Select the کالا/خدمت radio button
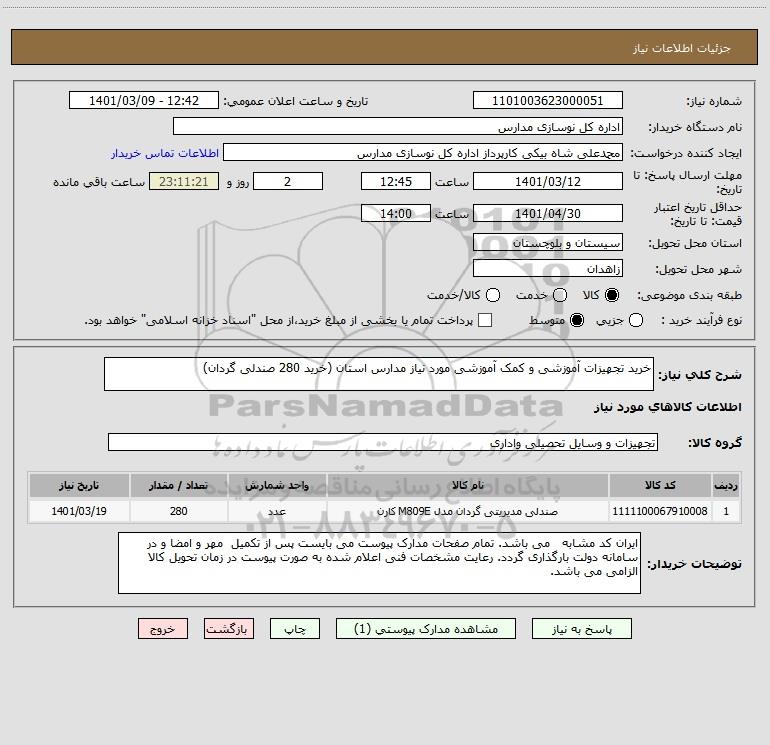The width and height of the screenshot is (770, 745). [x=493, y=295]
